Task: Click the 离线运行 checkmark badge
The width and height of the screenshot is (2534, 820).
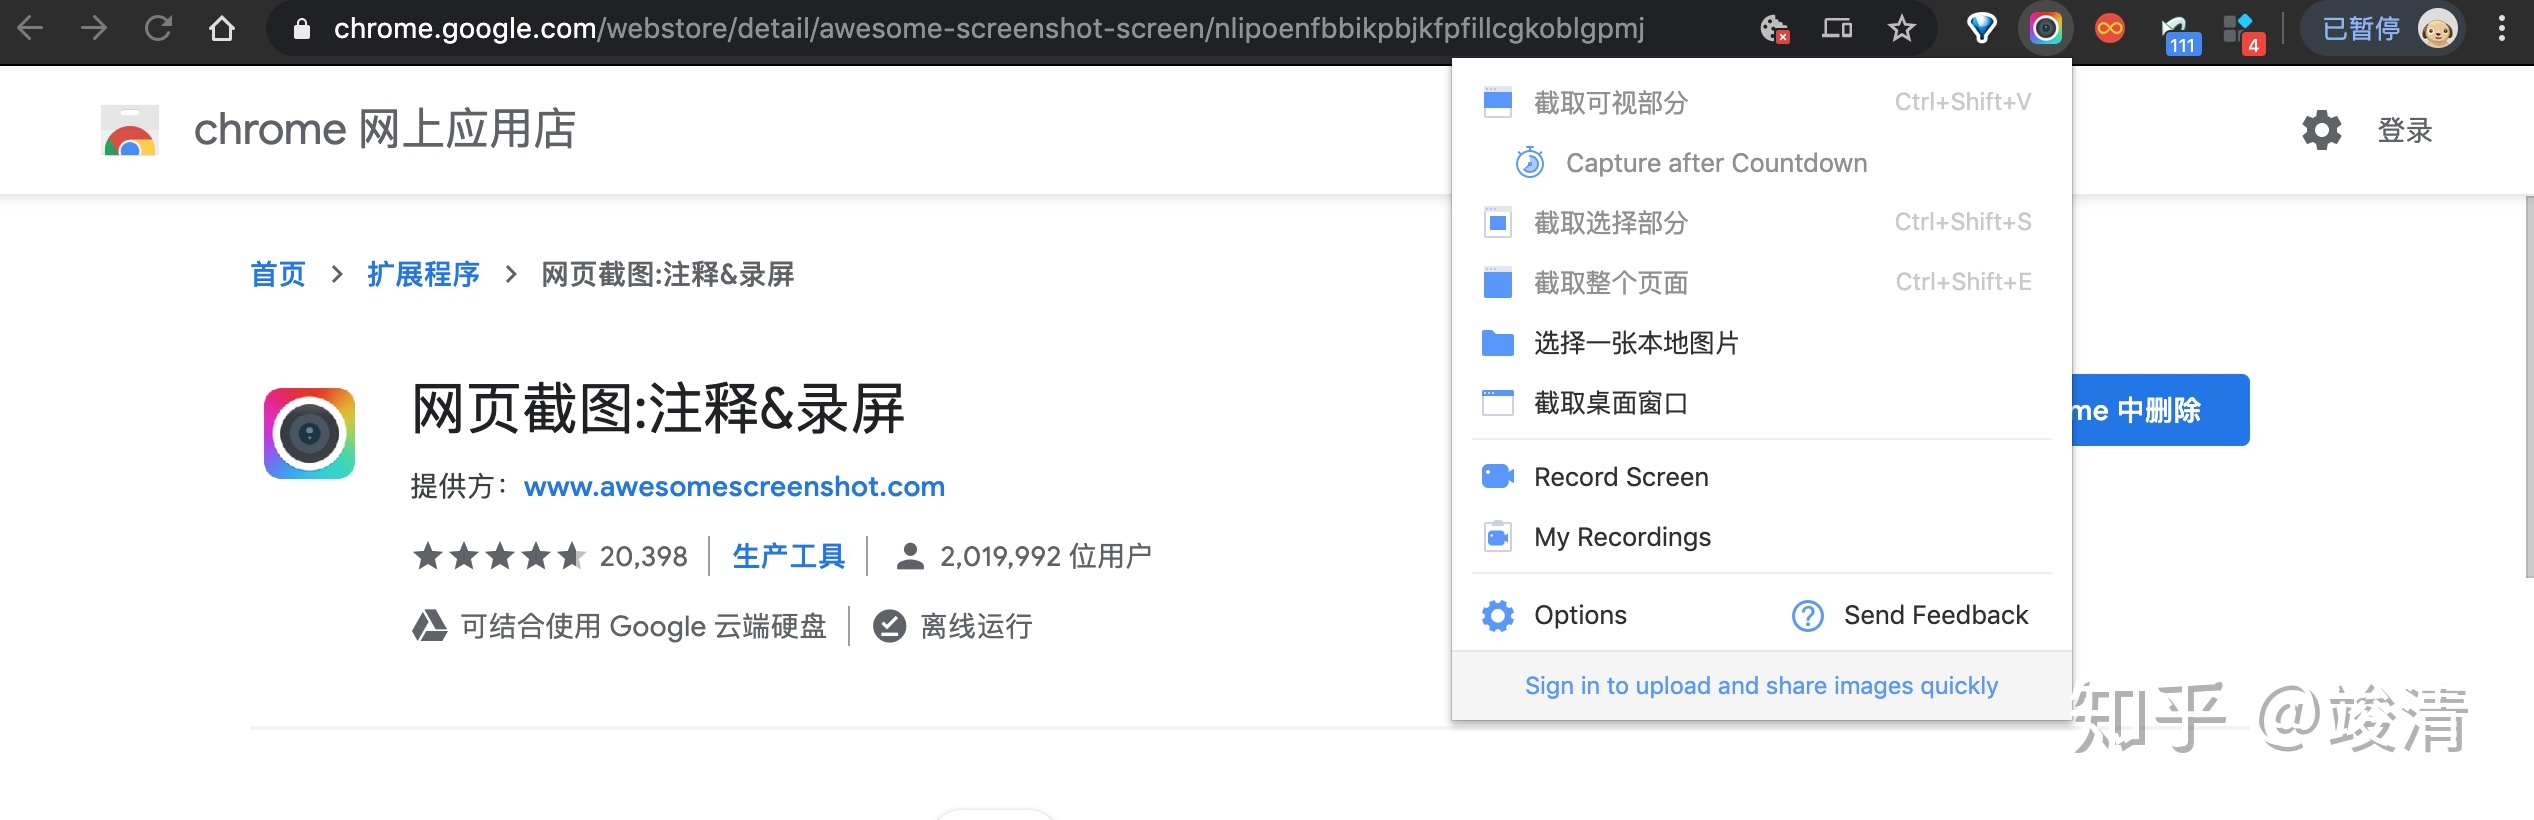Action: (x=889, y=626)
